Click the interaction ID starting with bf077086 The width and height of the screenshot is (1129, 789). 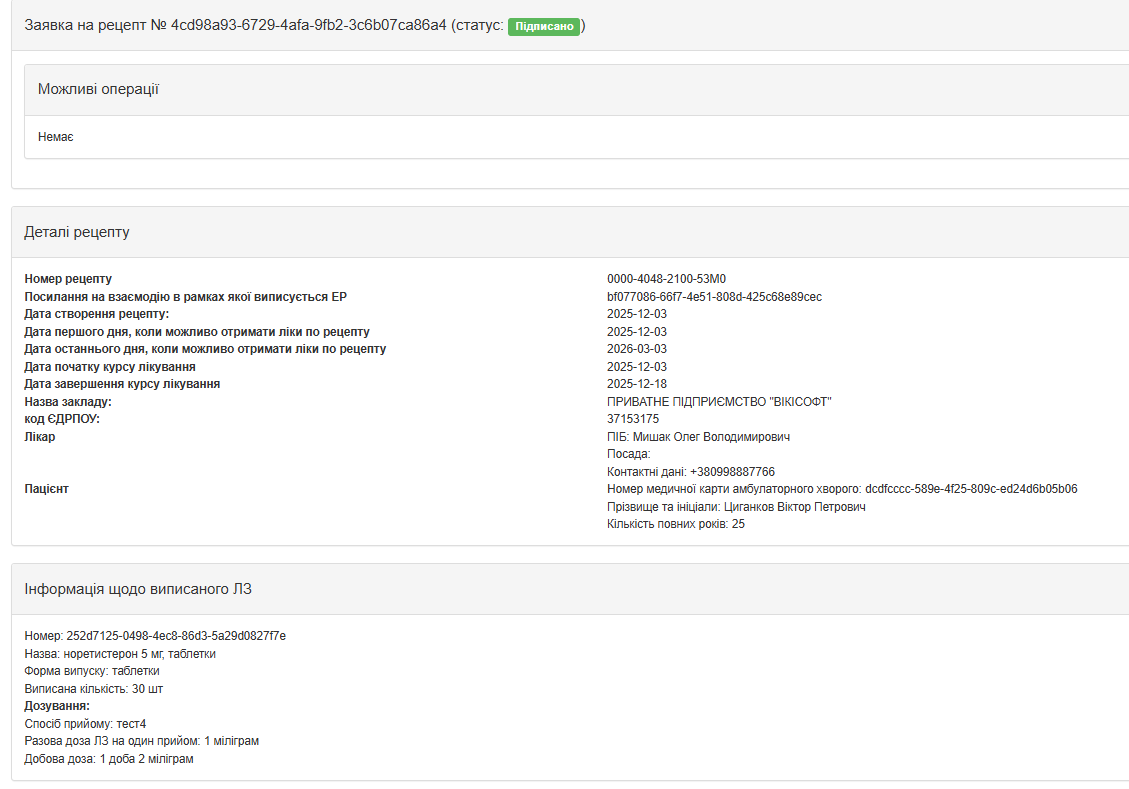point(714,297)
